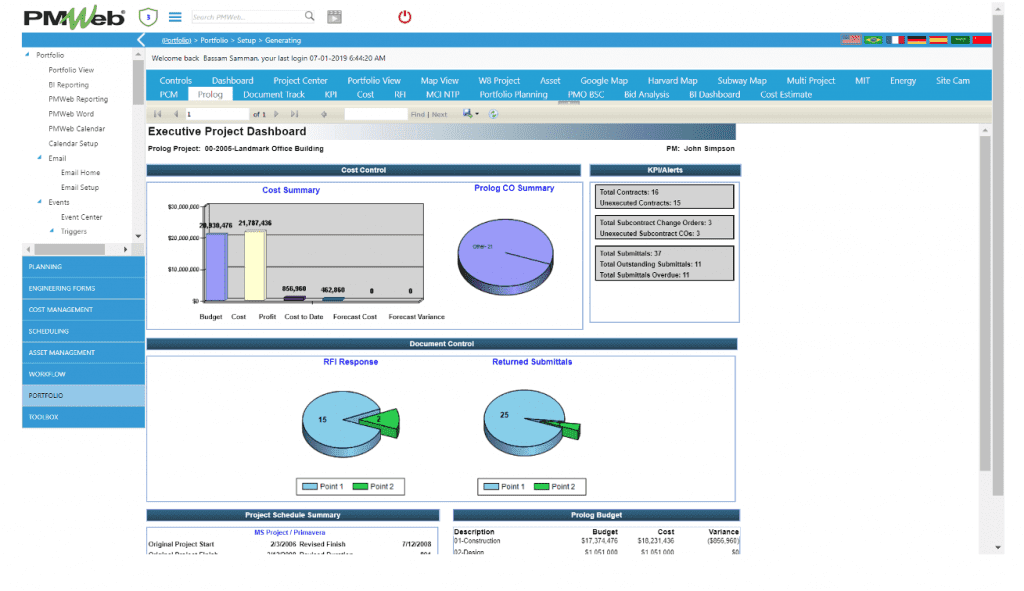1024x591 pixels.
Task: Collapse sidebar with the left chevron
Action: pyautogui.click(x=141, y=40)
